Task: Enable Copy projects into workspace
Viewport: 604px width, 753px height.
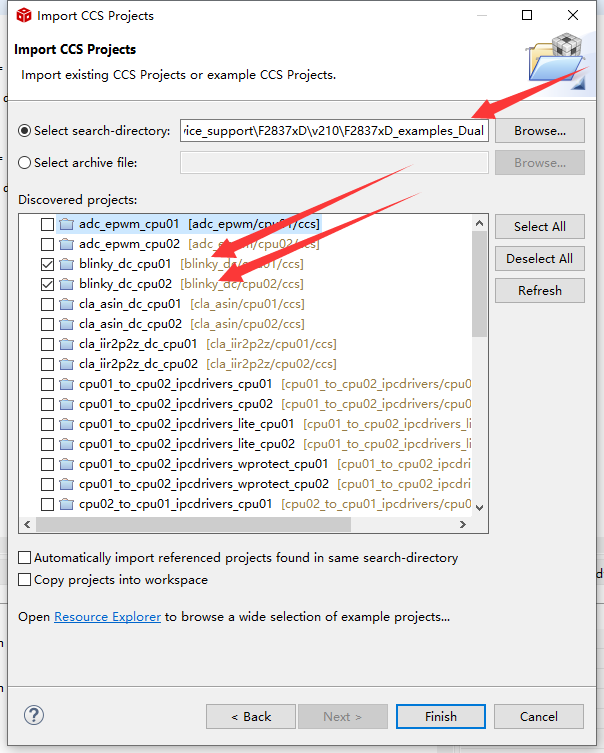Action: [24, 580]
